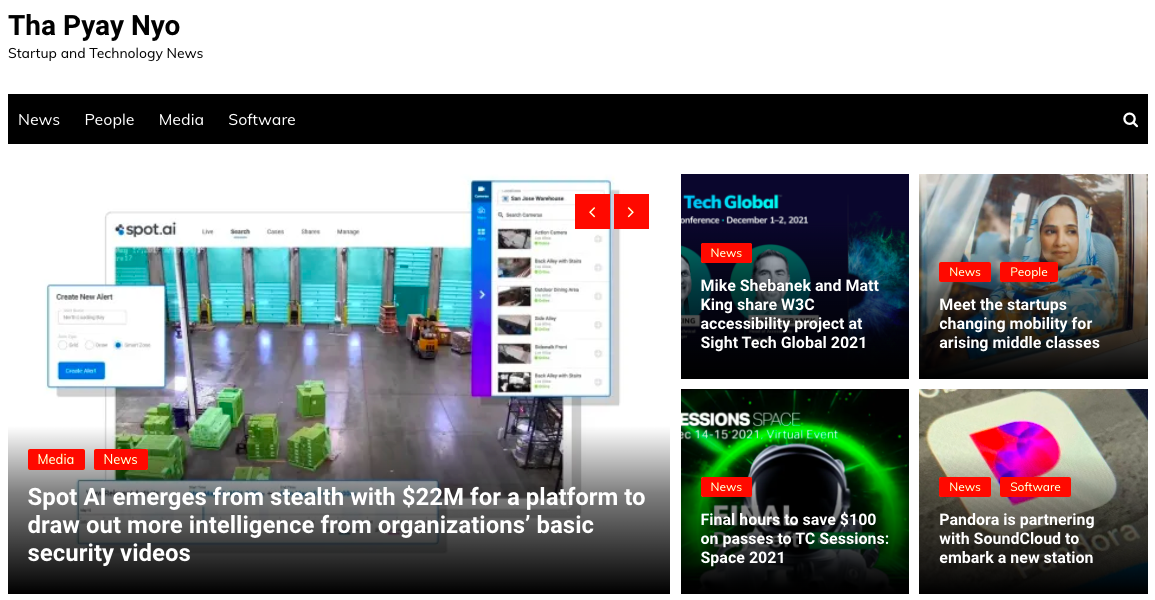Open "Final hours to save $100" headline
This screenshot has height=600, width=1155.
click(795, 538)
